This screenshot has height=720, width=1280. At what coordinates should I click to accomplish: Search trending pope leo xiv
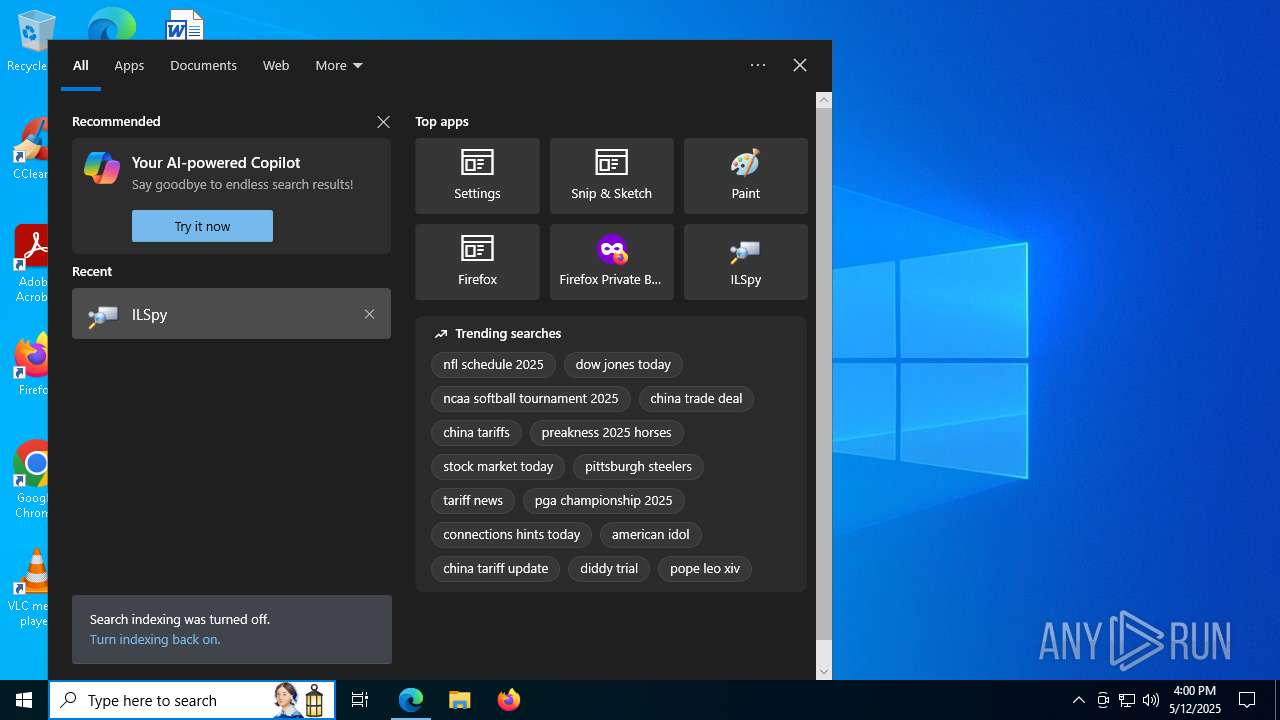(x=705, y=569)
